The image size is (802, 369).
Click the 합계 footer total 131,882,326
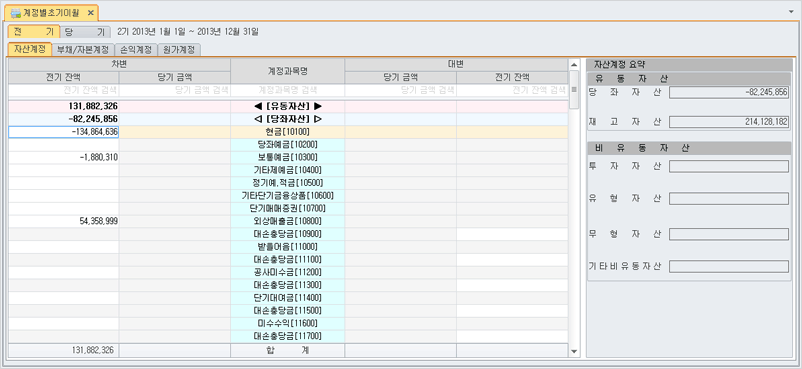click(x=63, y=351)
